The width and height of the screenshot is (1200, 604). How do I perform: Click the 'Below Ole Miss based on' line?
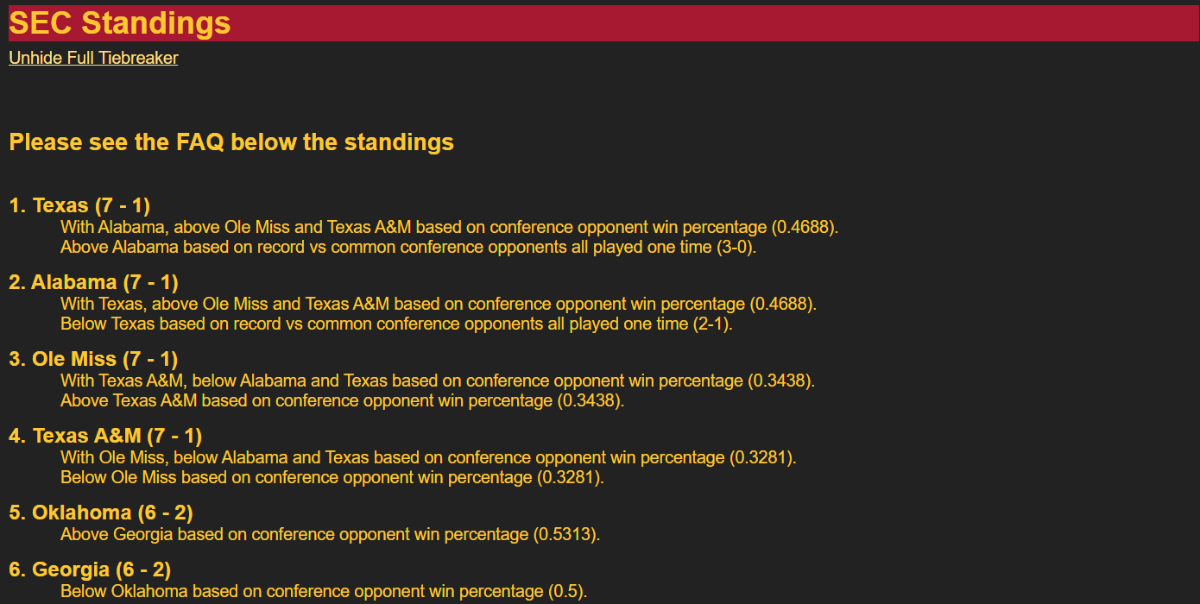pos(332,477)
